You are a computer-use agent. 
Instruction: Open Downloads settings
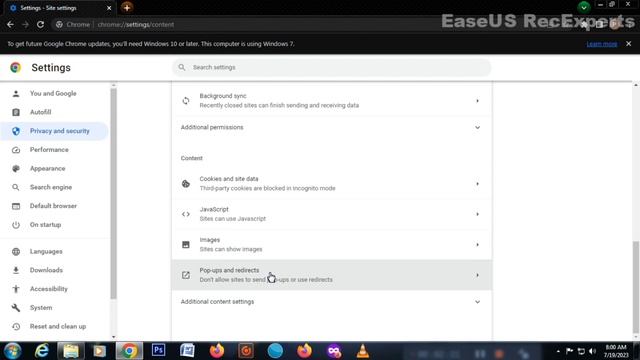point(46,270)
